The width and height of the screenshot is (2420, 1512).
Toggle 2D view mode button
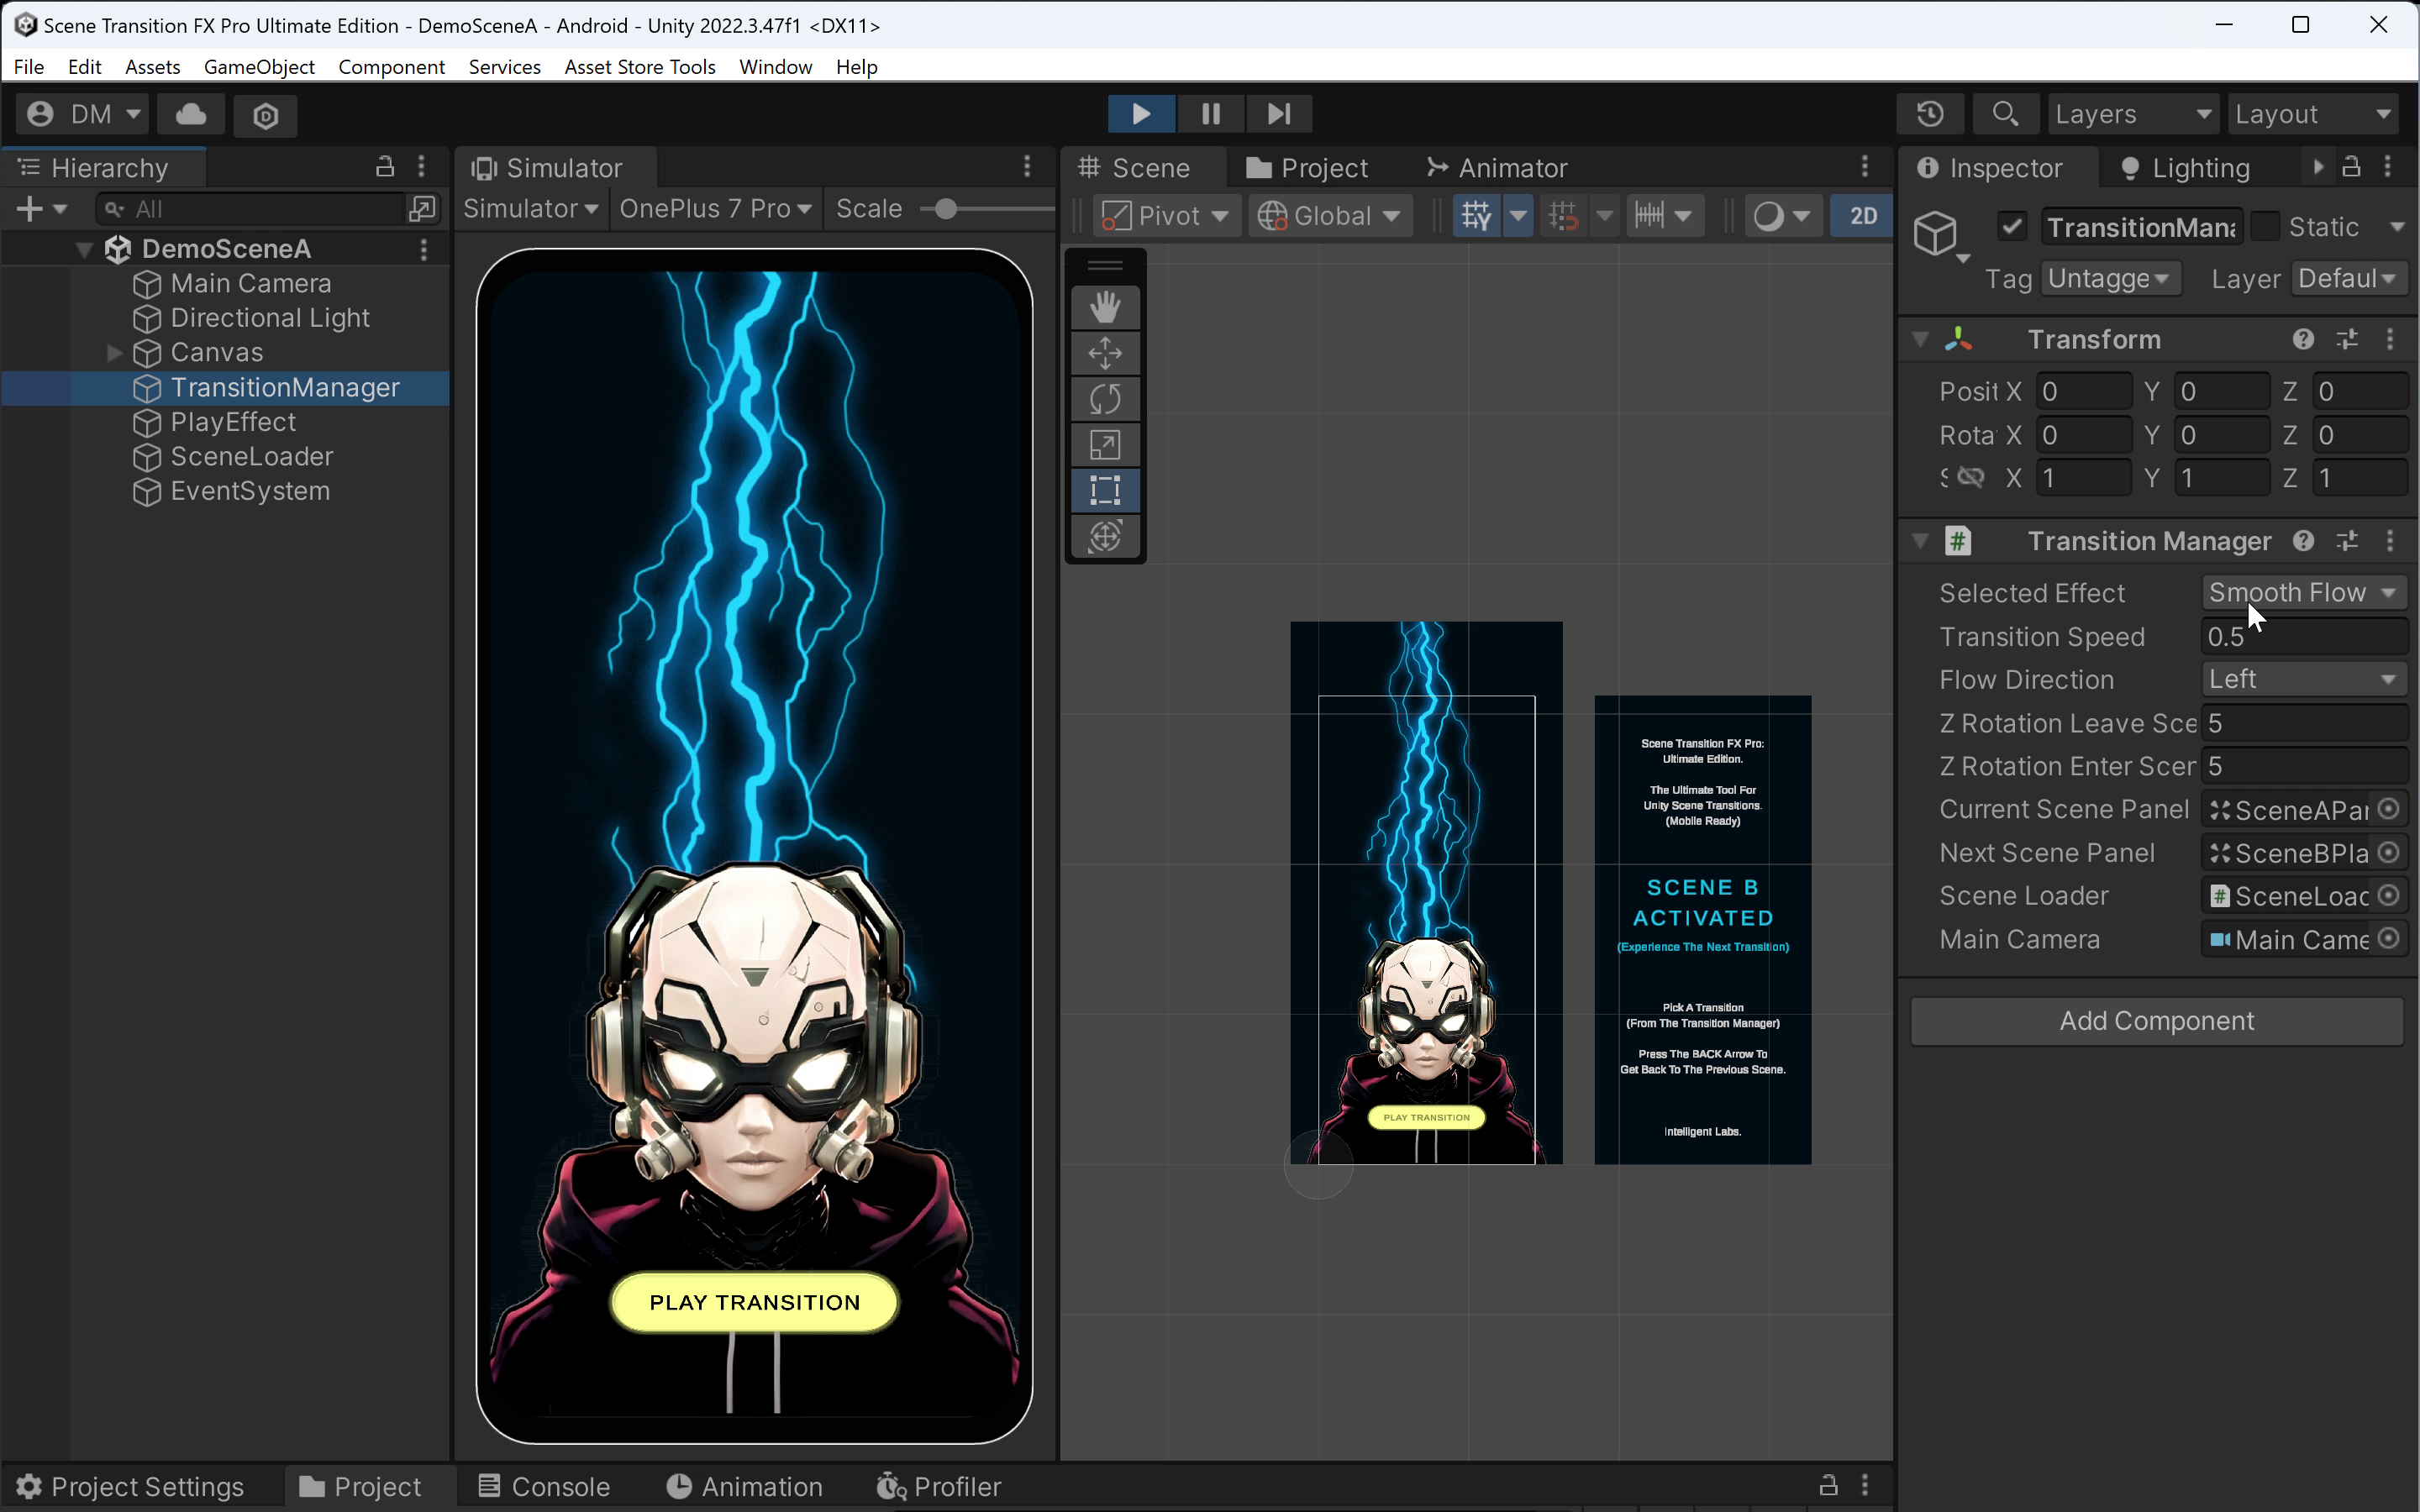(1862, 215)
